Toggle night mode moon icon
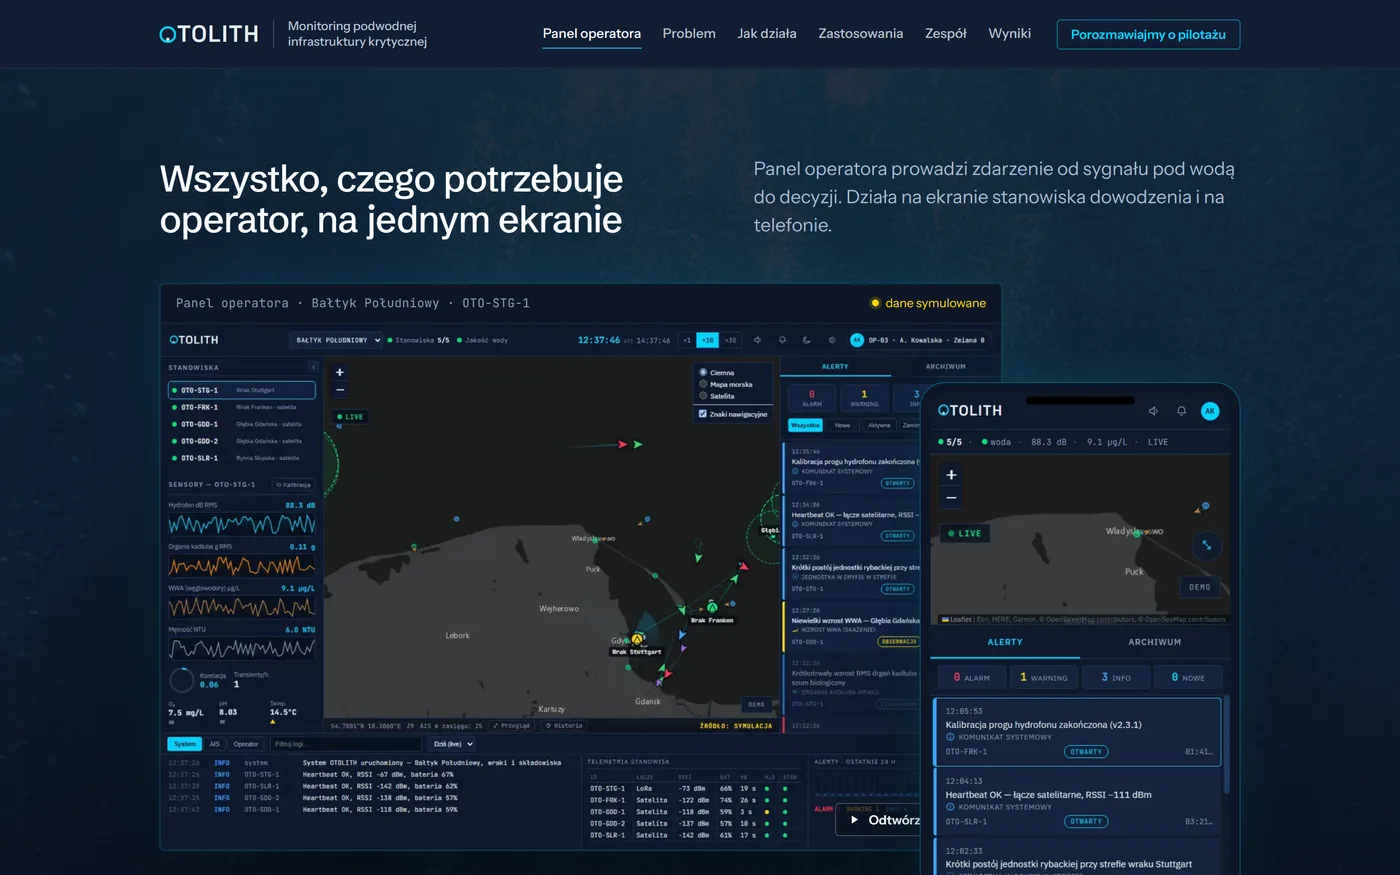Viewport: 1400px width, 875px height. pos(807,340)
